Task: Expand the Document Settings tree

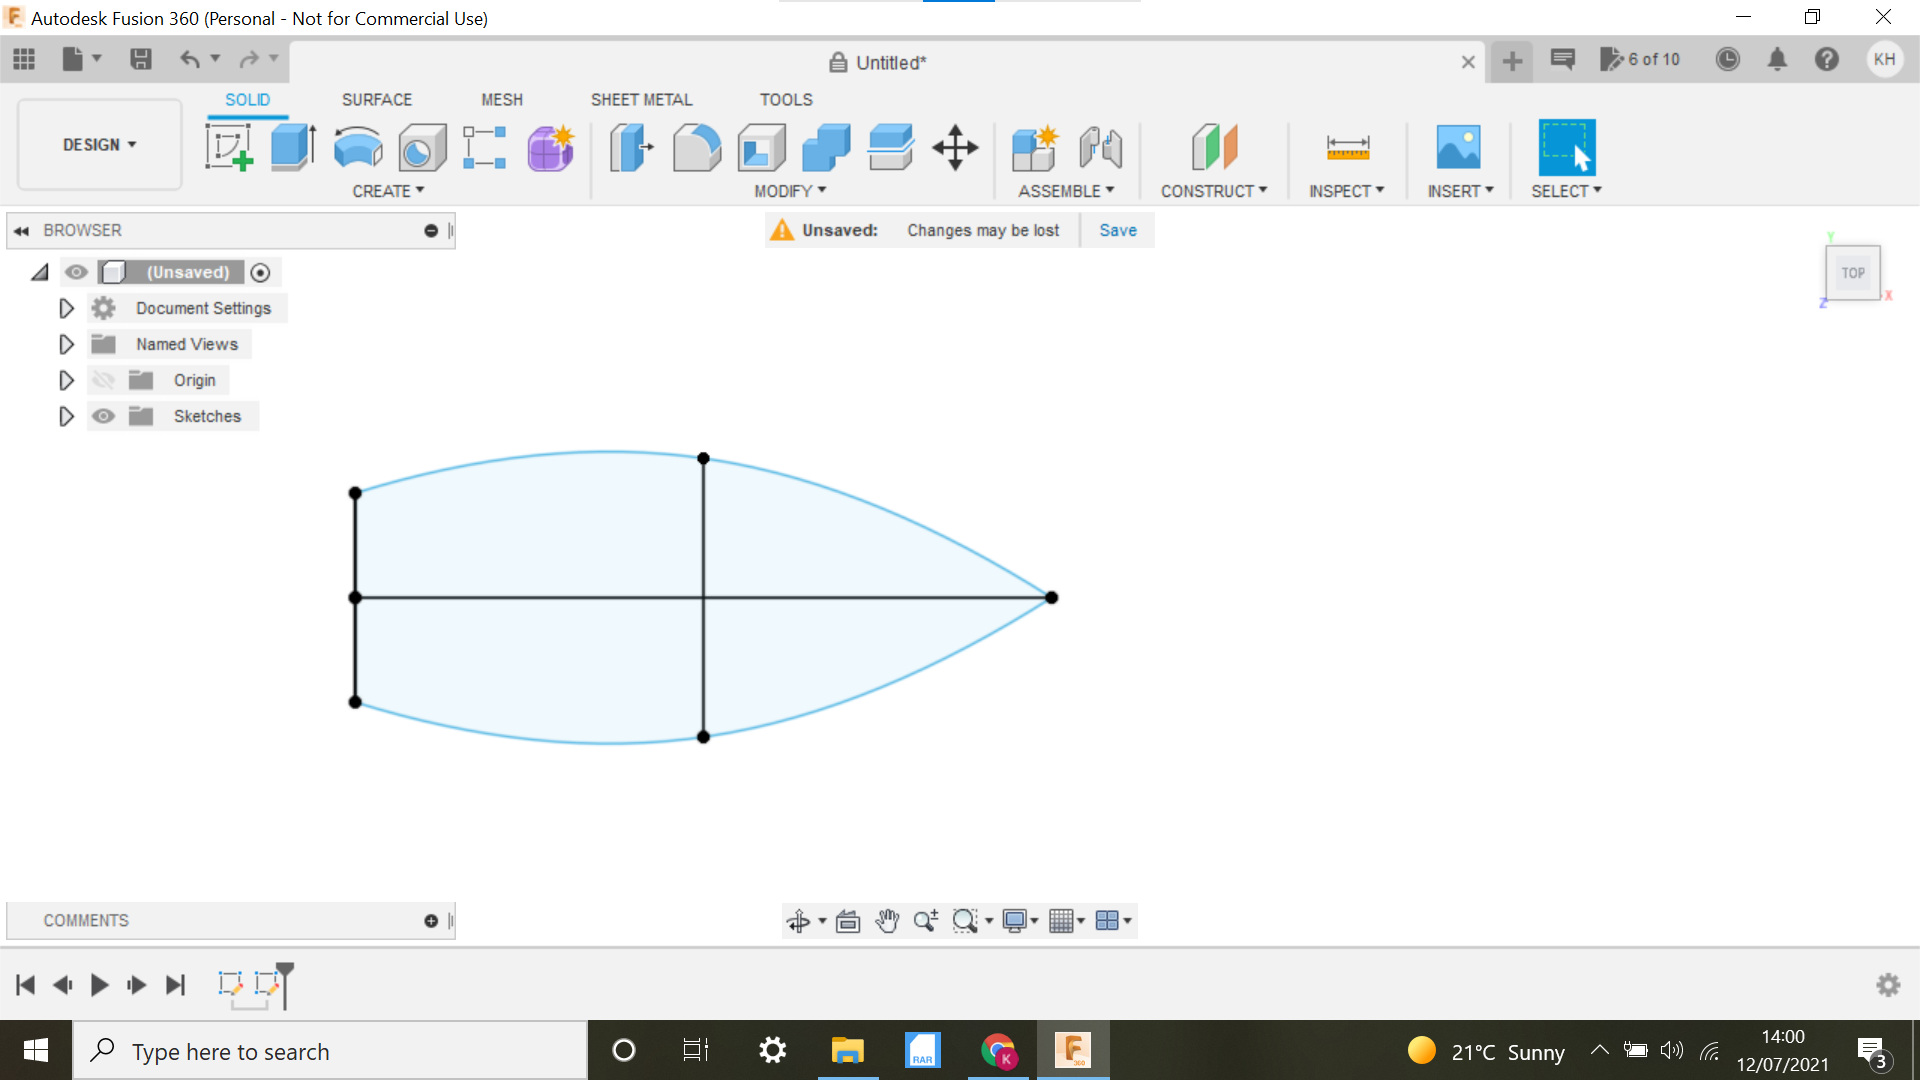Action: (65, 307)
